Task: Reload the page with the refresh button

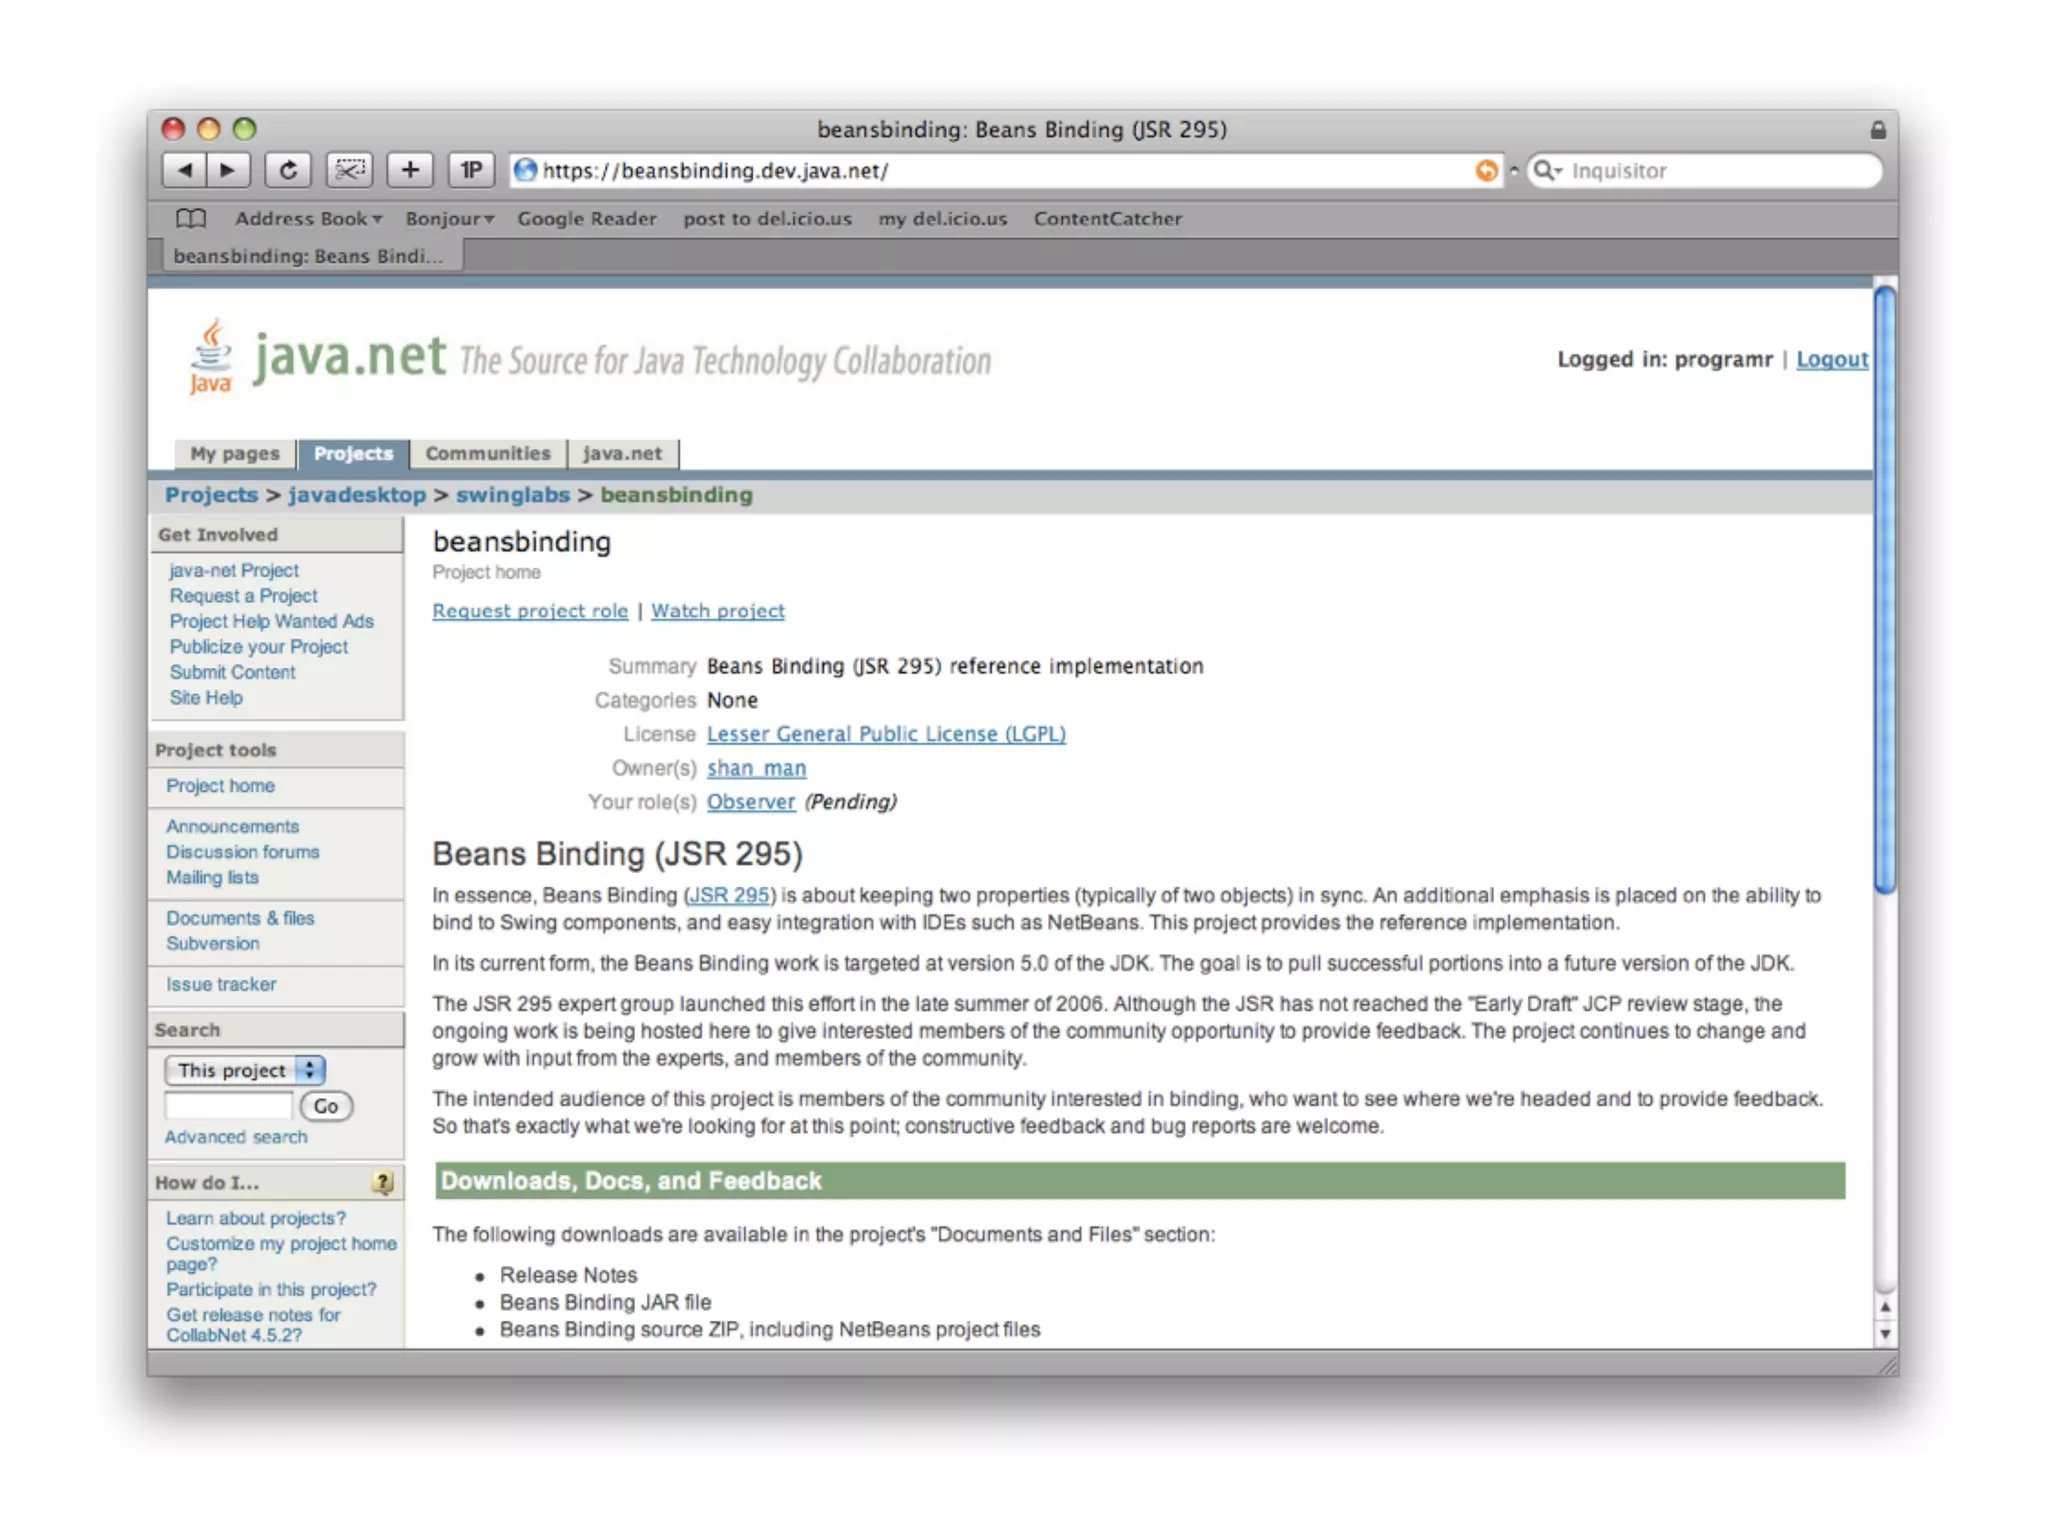Action: pyautogui.click(x=288, y=170)
